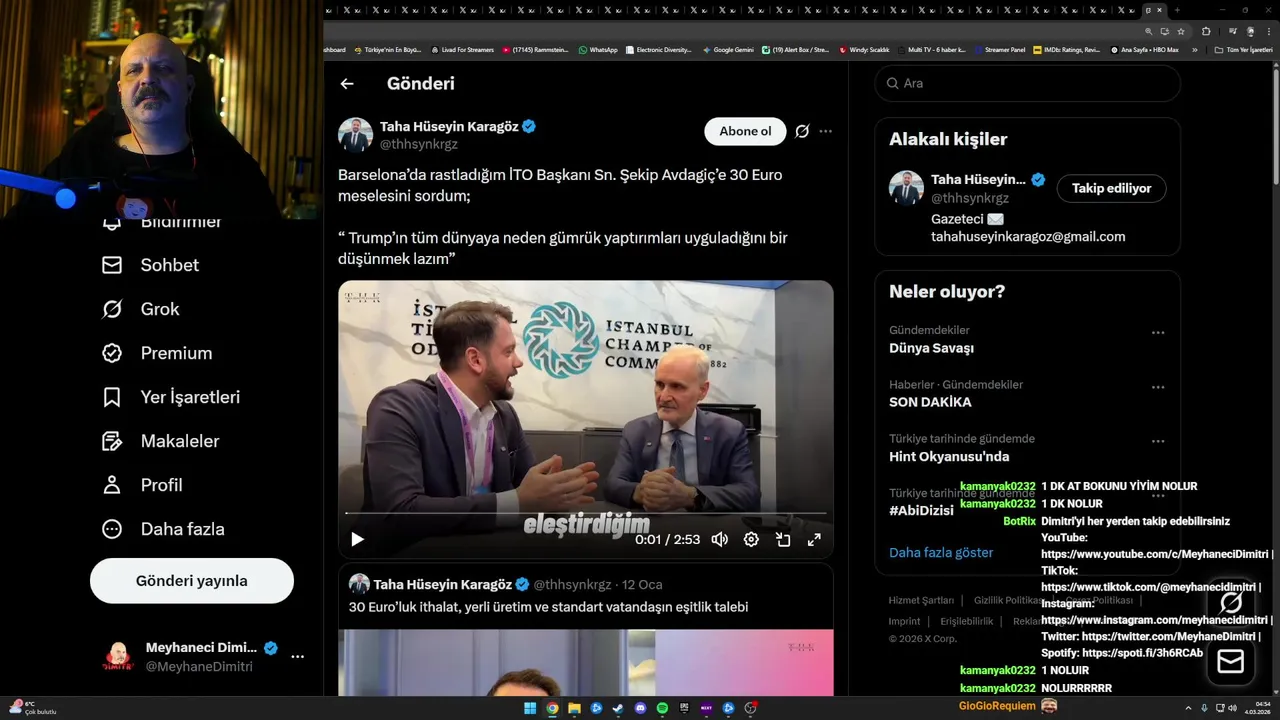Expand bookmarks overflow chevron
This screenshot has height=720, width=1280.
[x=1194, y=49]
